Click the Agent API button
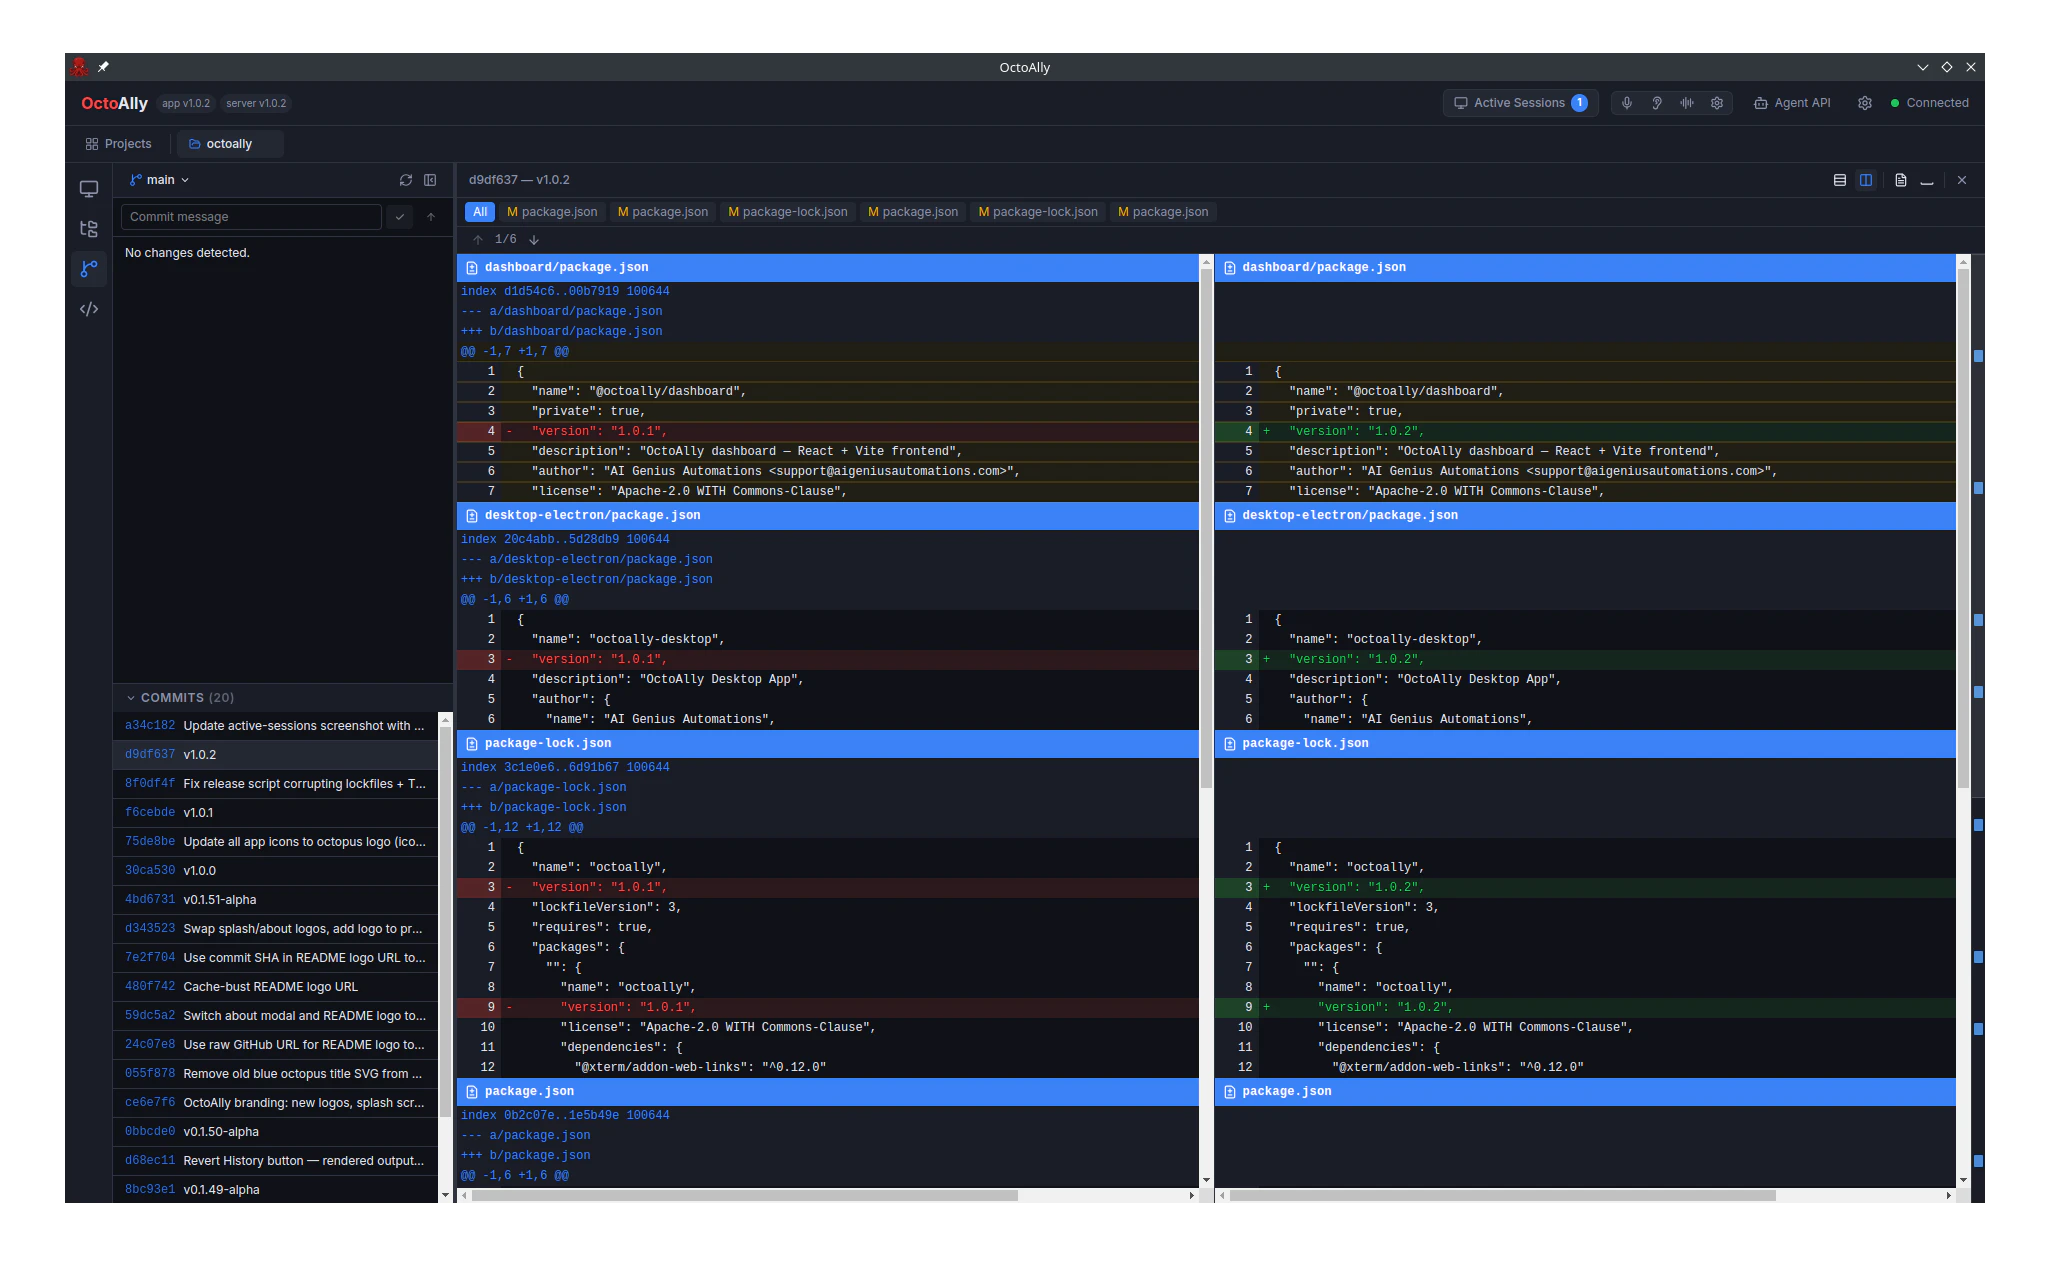 pos(1792,103)
